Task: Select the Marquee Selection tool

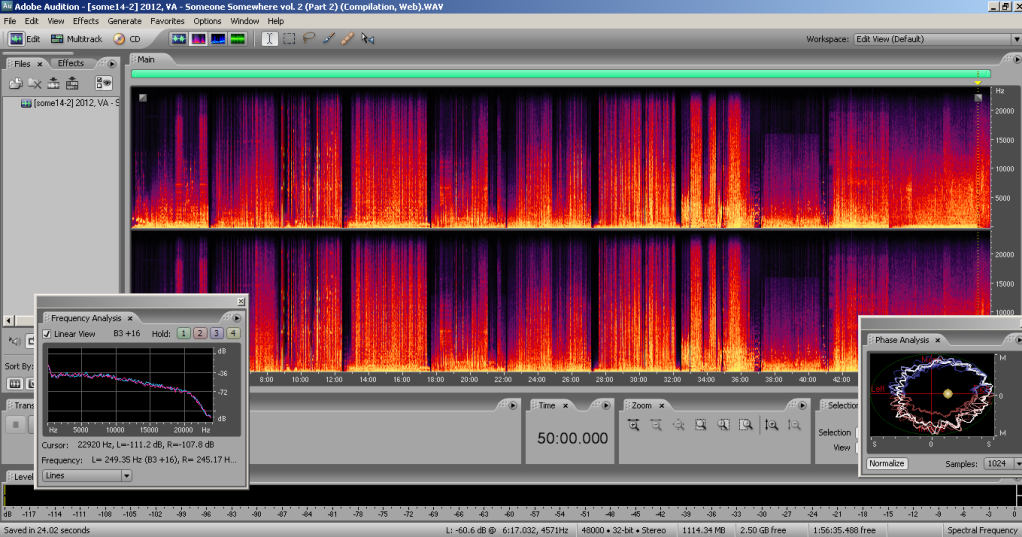Action: tap(288, 39)
